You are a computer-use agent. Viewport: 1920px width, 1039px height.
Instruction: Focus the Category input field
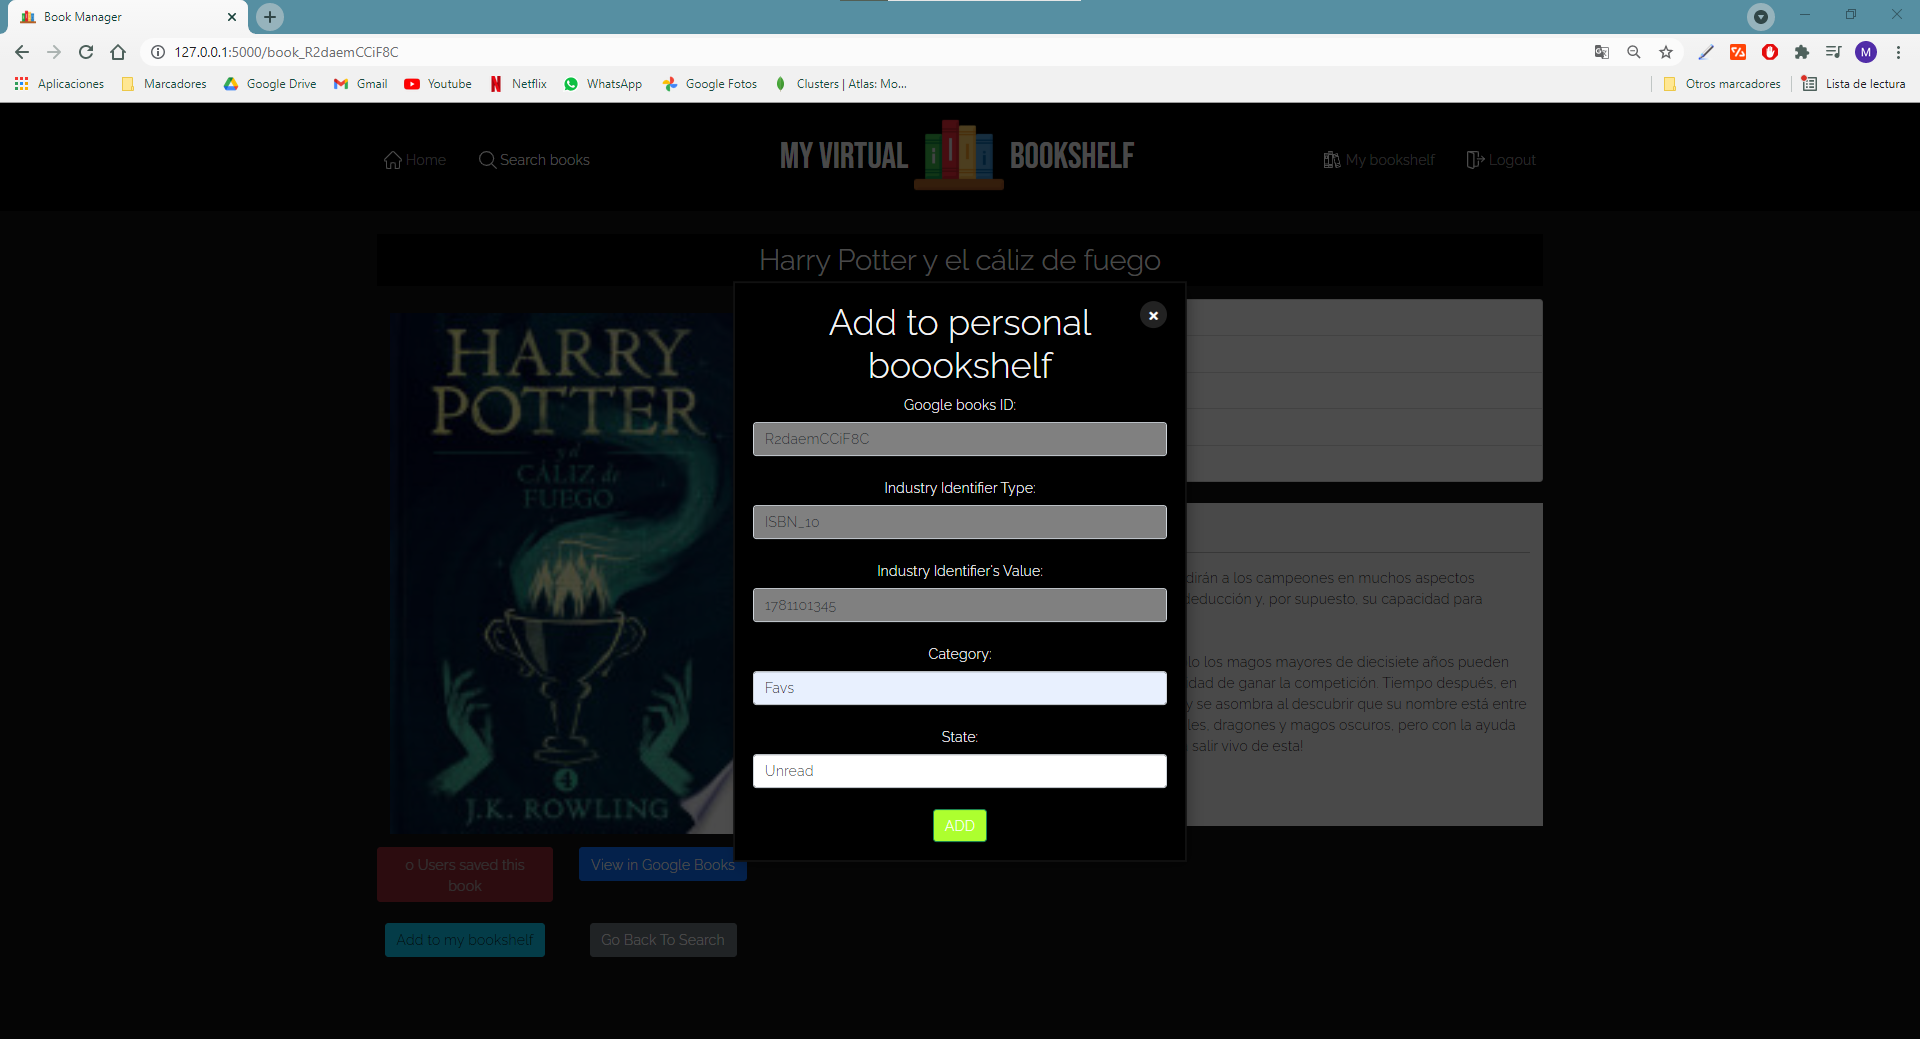pyautogui.click(x=960, y=688)
